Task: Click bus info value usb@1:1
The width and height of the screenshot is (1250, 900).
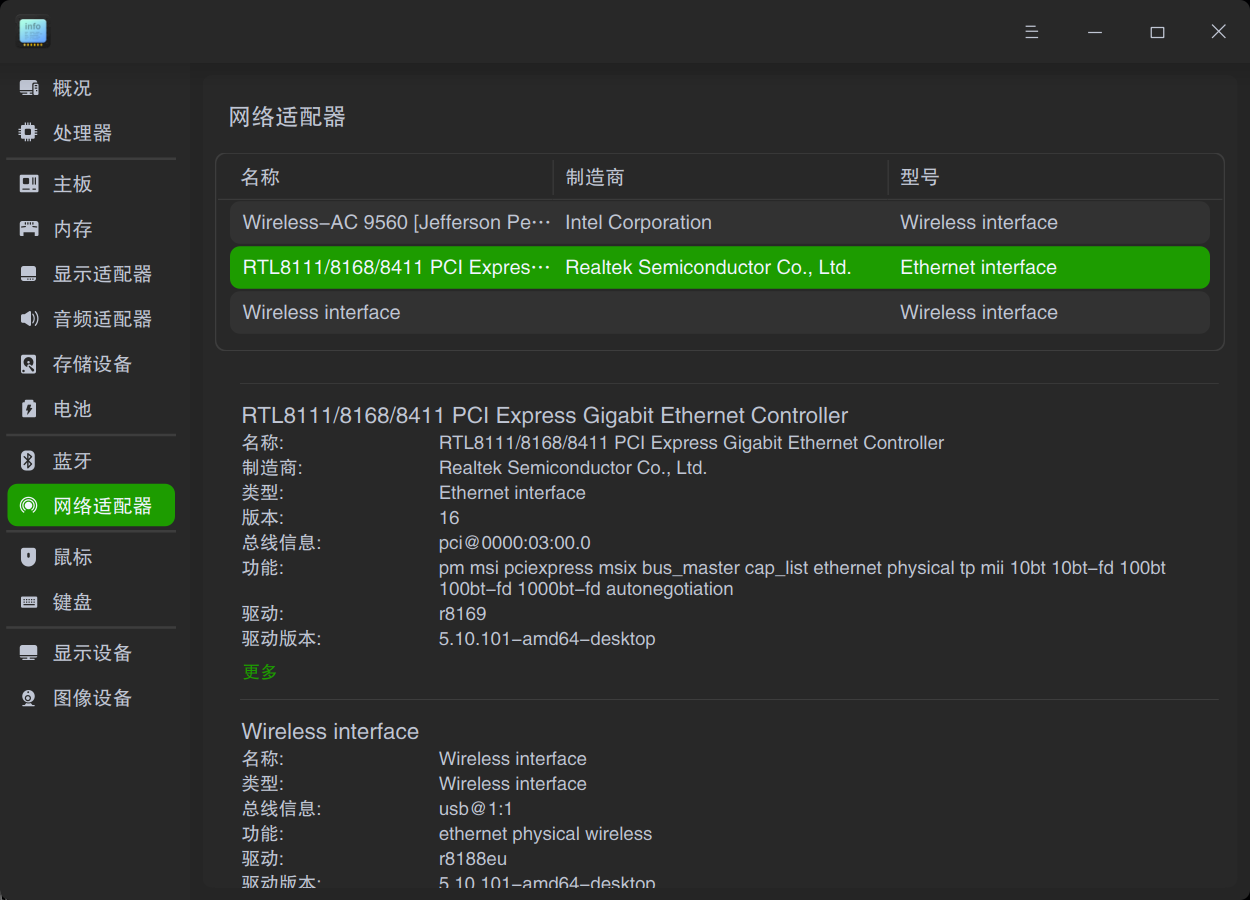Action: pyautogui.click(x=476, y=809)
